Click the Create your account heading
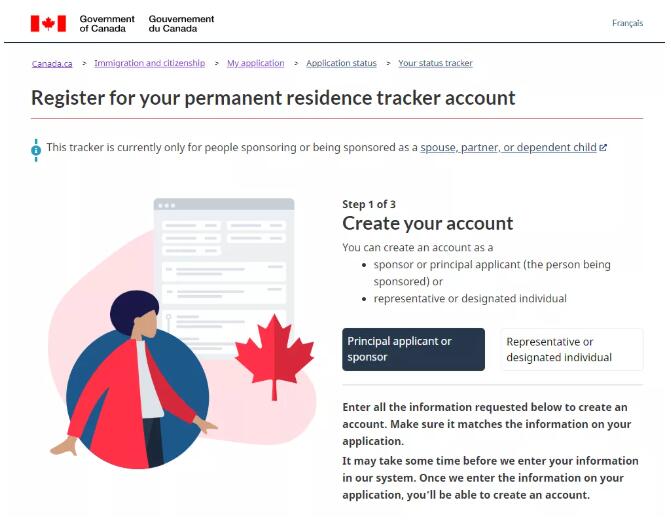 click(x=428, y=223)
